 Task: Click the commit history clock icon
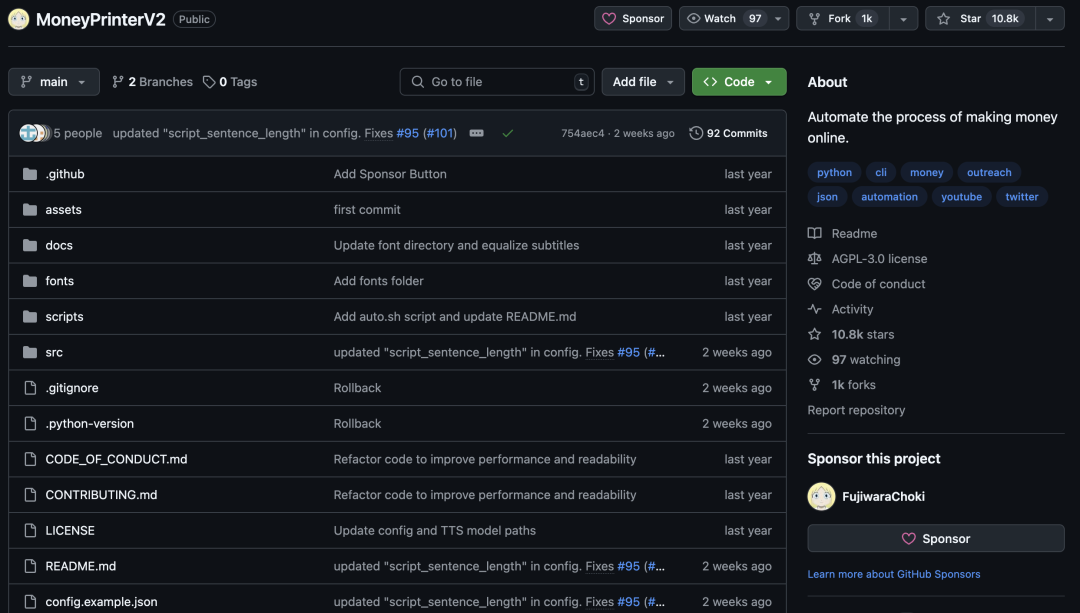697,132
